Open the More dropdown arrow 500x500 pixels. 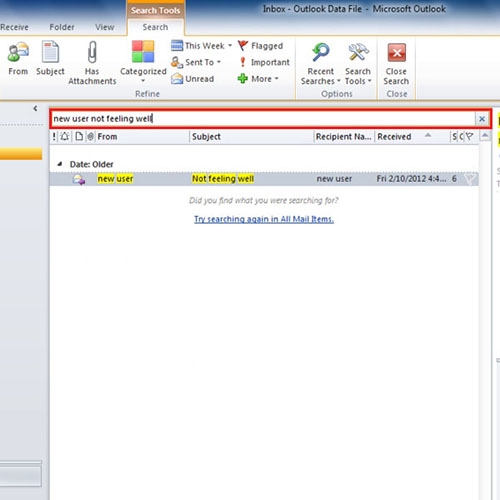click(x=276, y=79)
